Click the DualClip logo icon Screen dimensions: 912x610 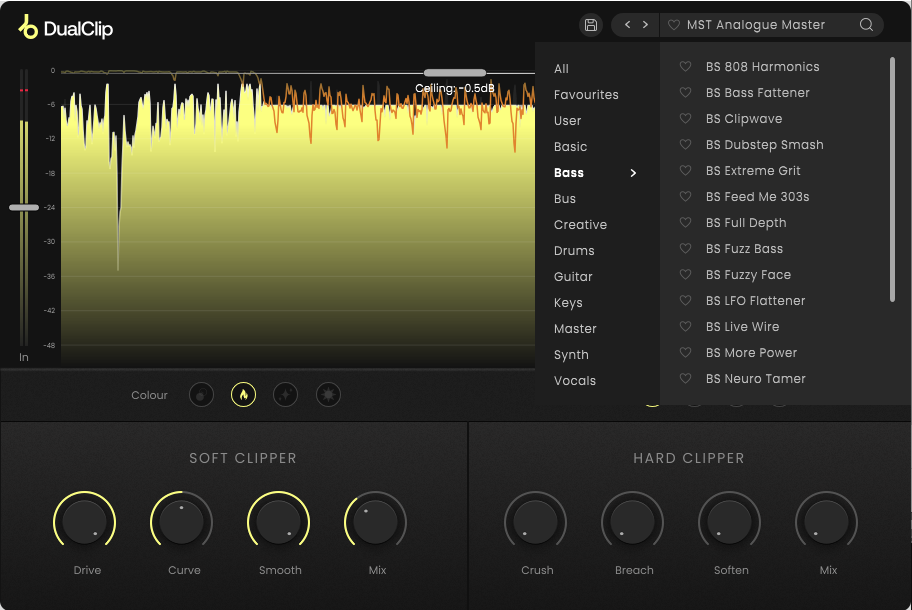(x=28, y=28)
